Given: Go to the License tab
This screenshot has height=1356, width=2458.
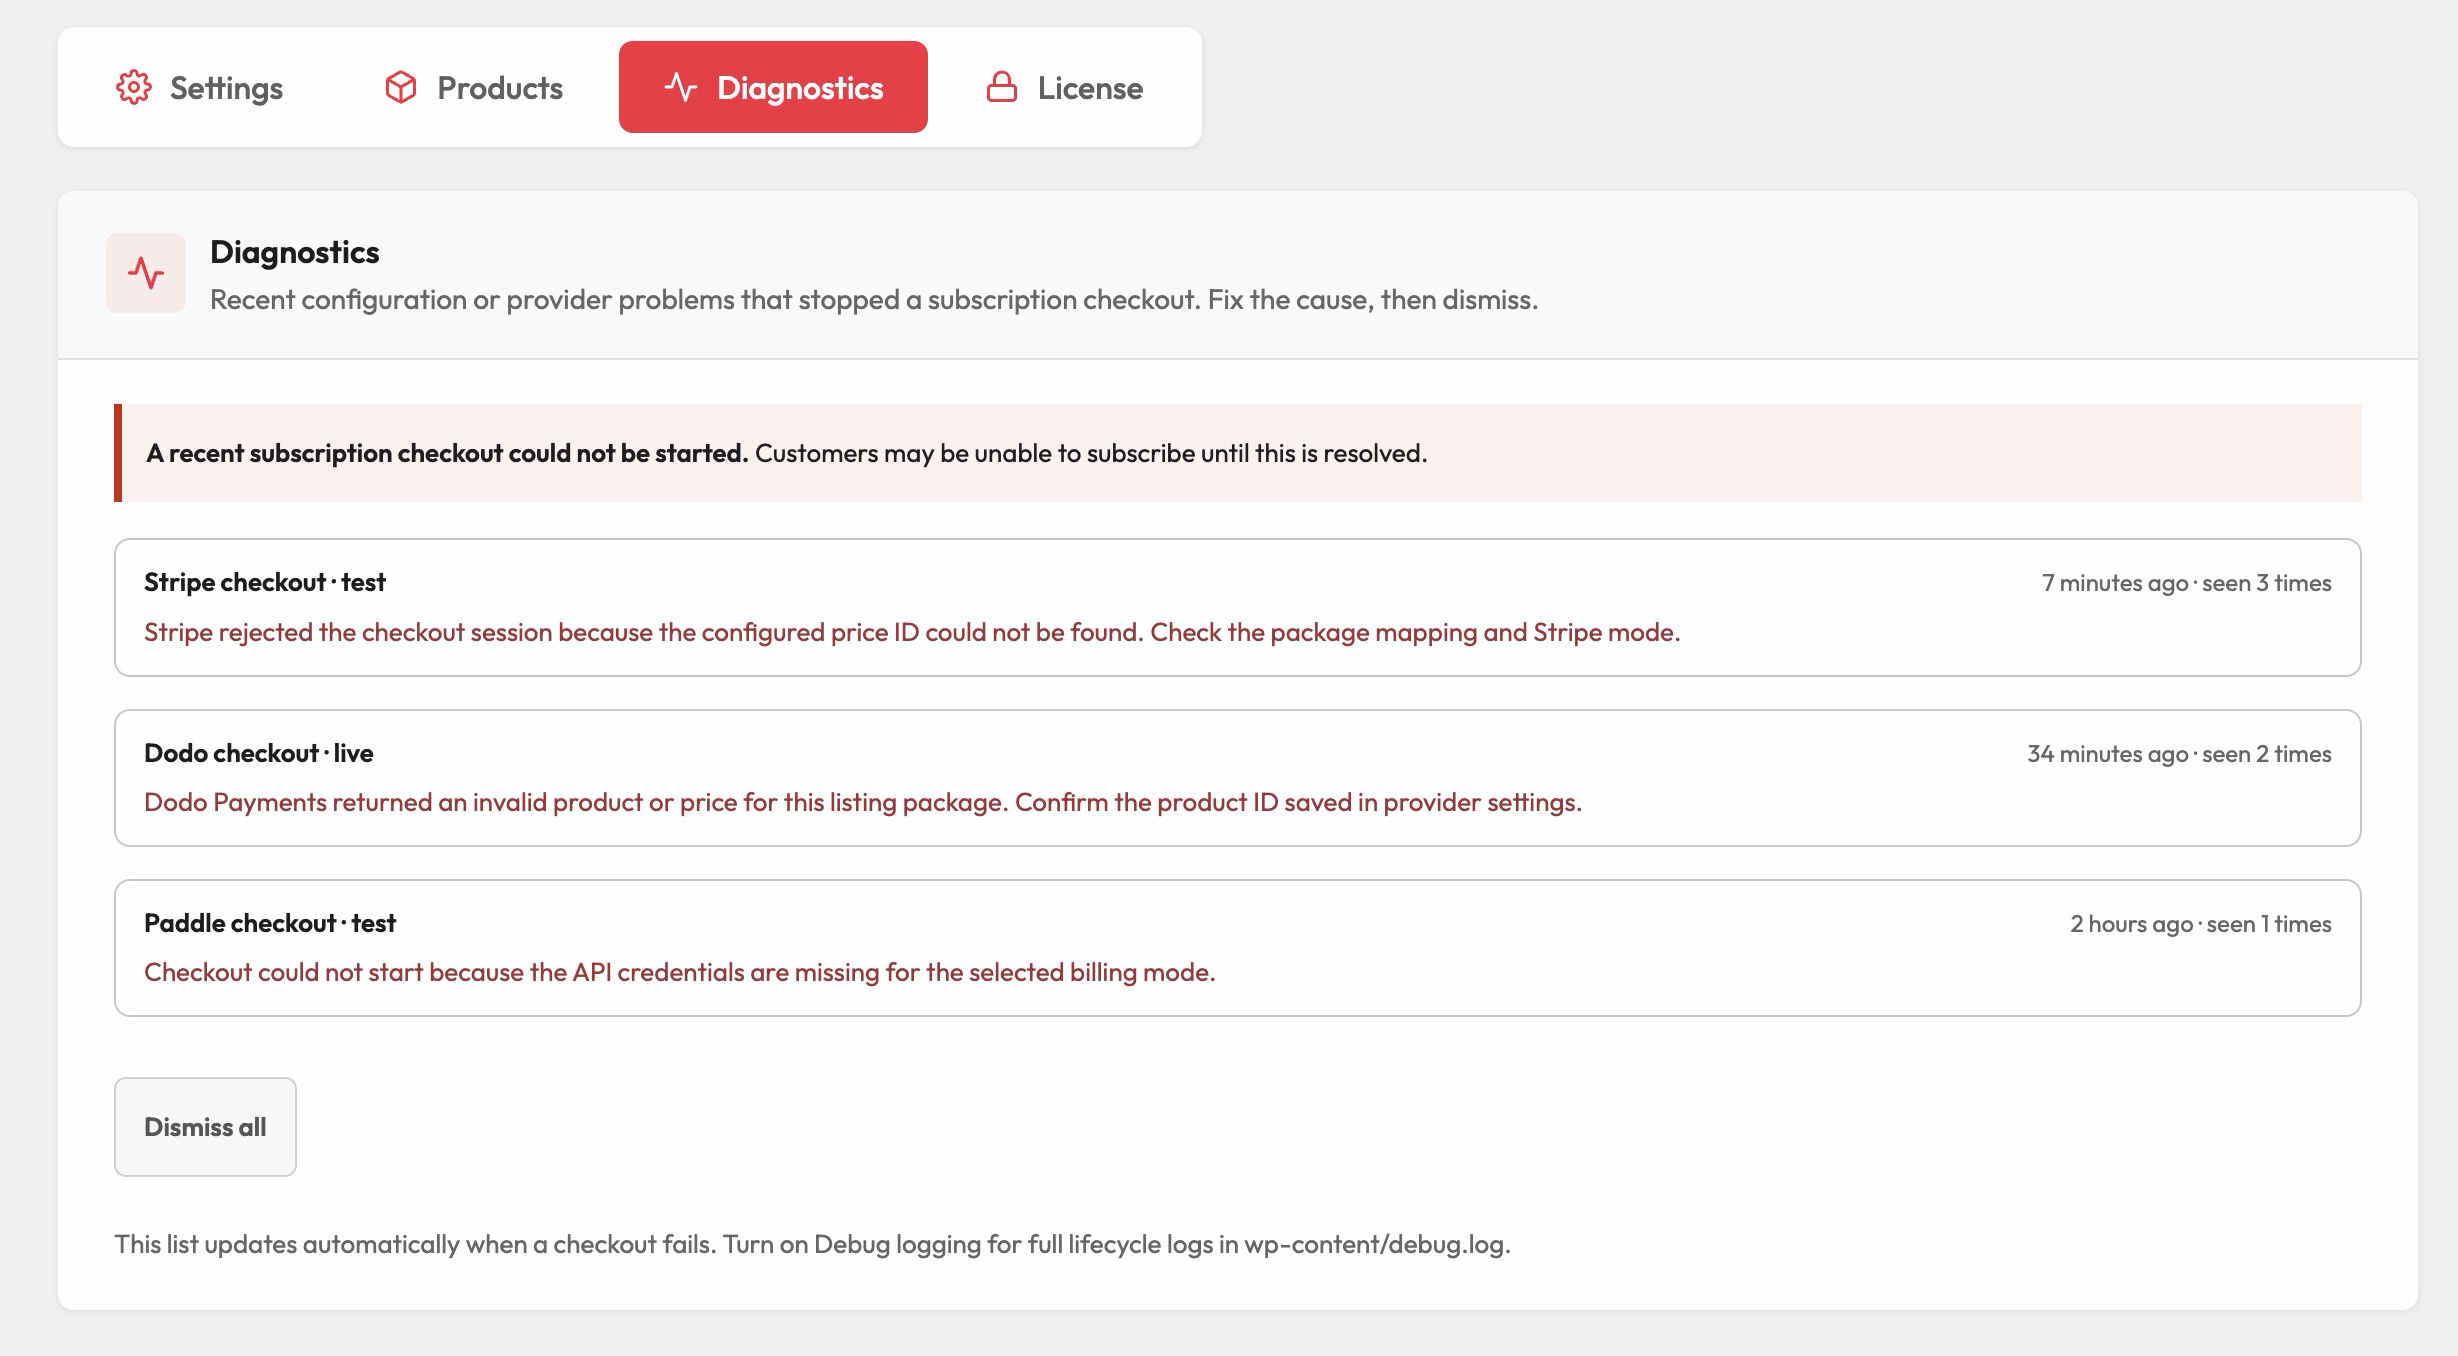Looking at the screenshot, I should 1064,87.
